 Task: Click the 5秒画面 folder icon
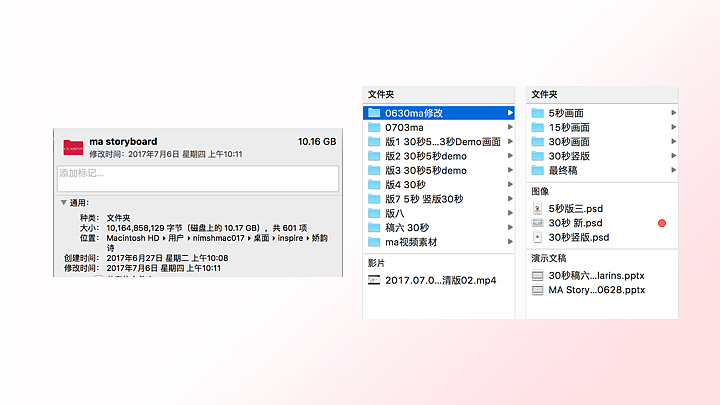(538, 113)
